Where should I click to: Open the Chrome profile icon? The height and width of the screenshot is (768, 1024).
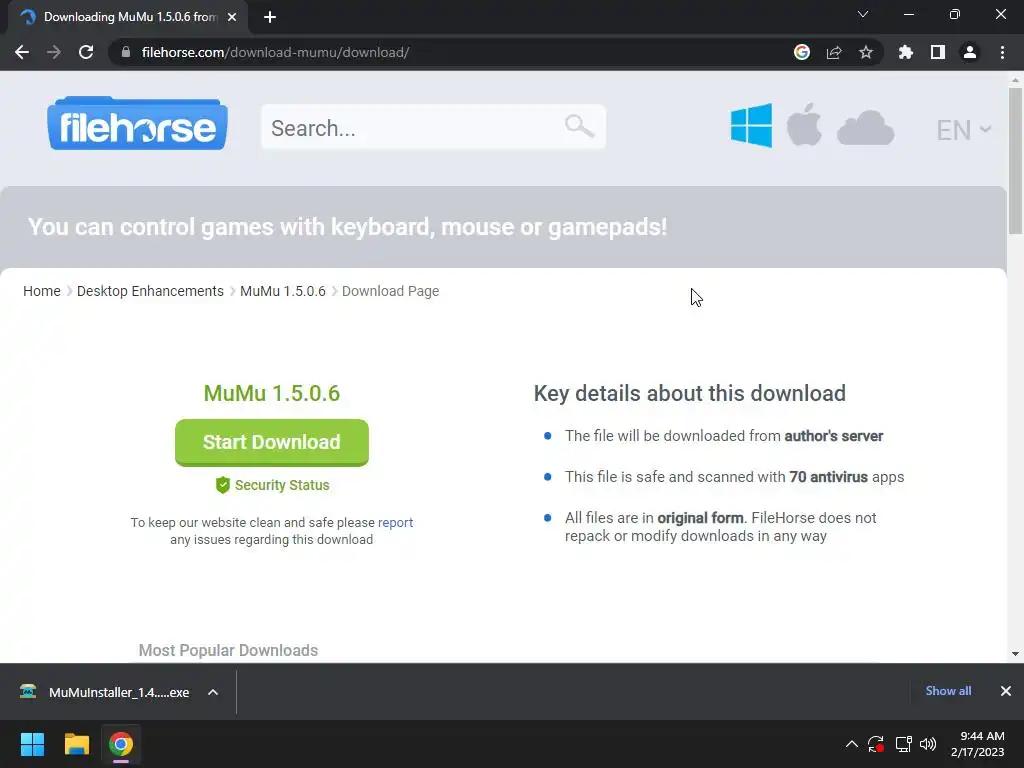(x=970, y=52)
